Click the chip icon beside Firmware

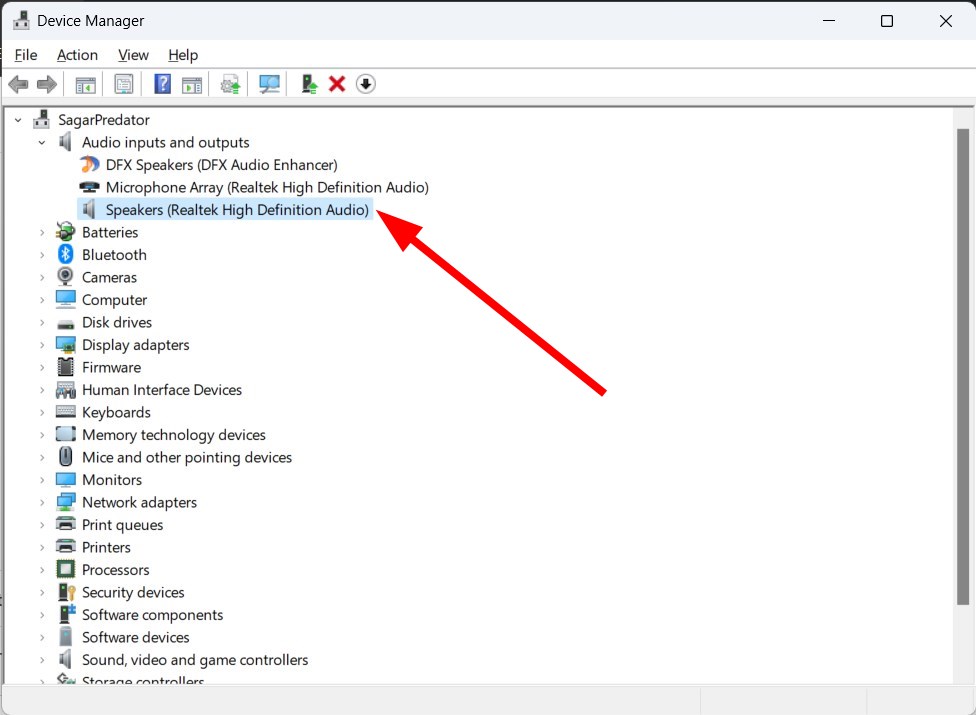(65, 367)
